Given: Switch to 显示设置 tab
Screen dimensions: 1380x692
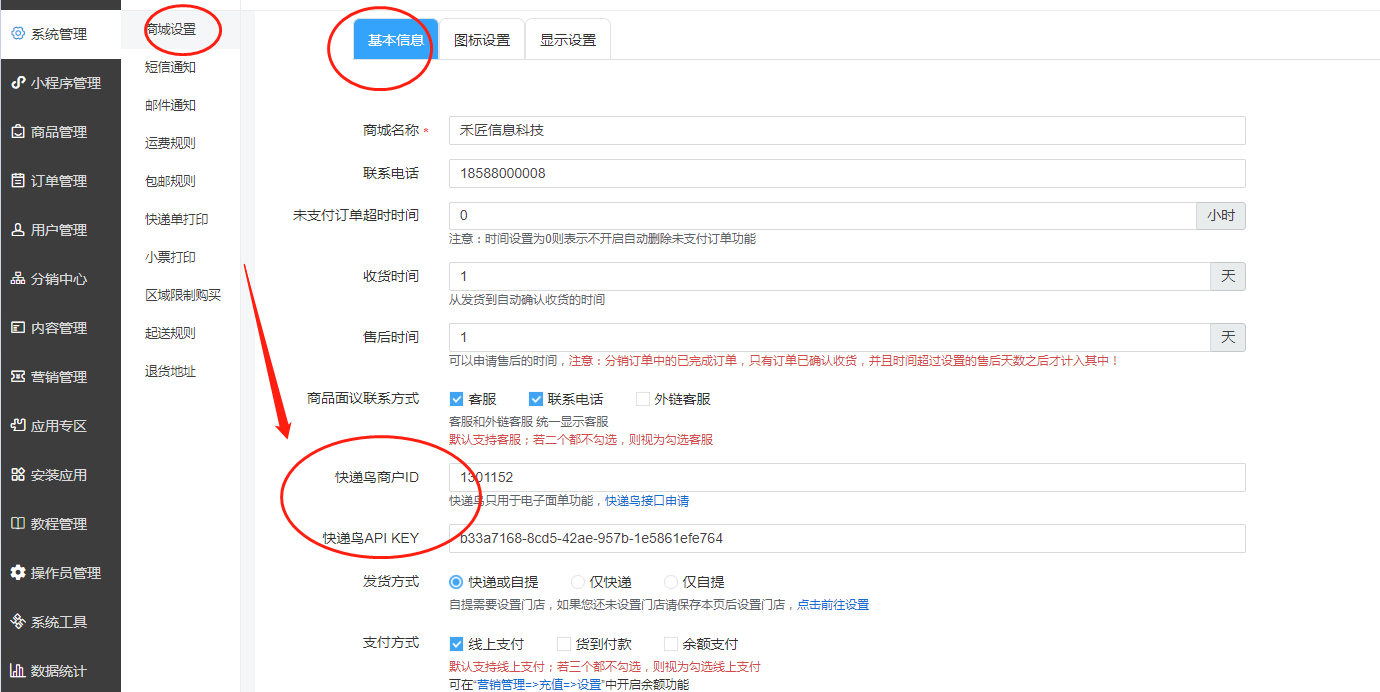Looking at the screenshot, I should coord(568,40).
